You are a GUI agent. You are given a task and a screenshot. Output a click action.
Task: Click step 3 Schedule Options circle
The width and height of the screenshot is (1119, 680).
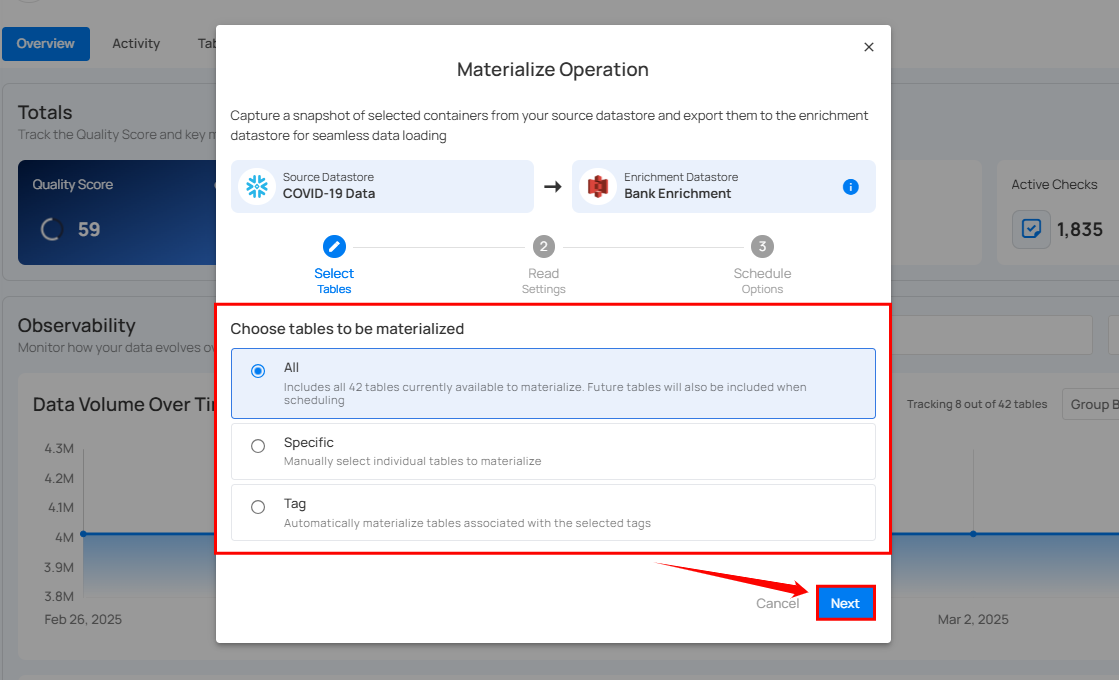762,247
